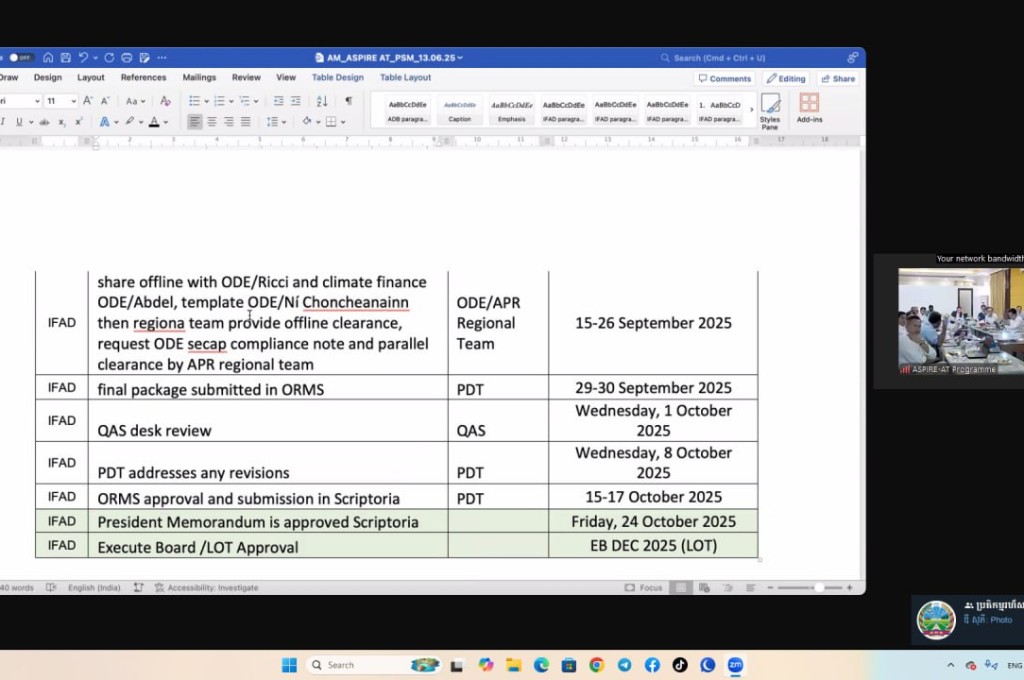Open more quick access options (ellipsis)
This screenshot has width=1024, height=680.
point(162,57)
